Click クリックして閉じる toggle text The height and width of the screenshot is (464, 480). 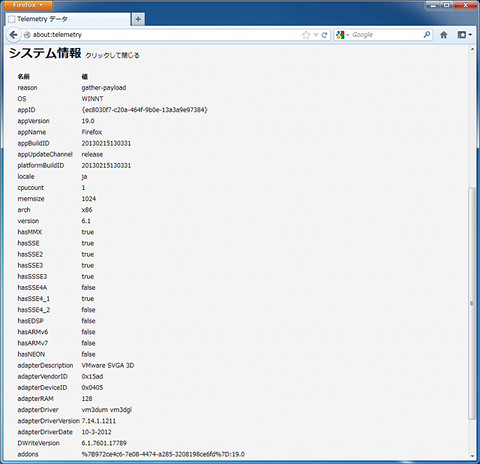pyautogui.click(x=112, y=55)
